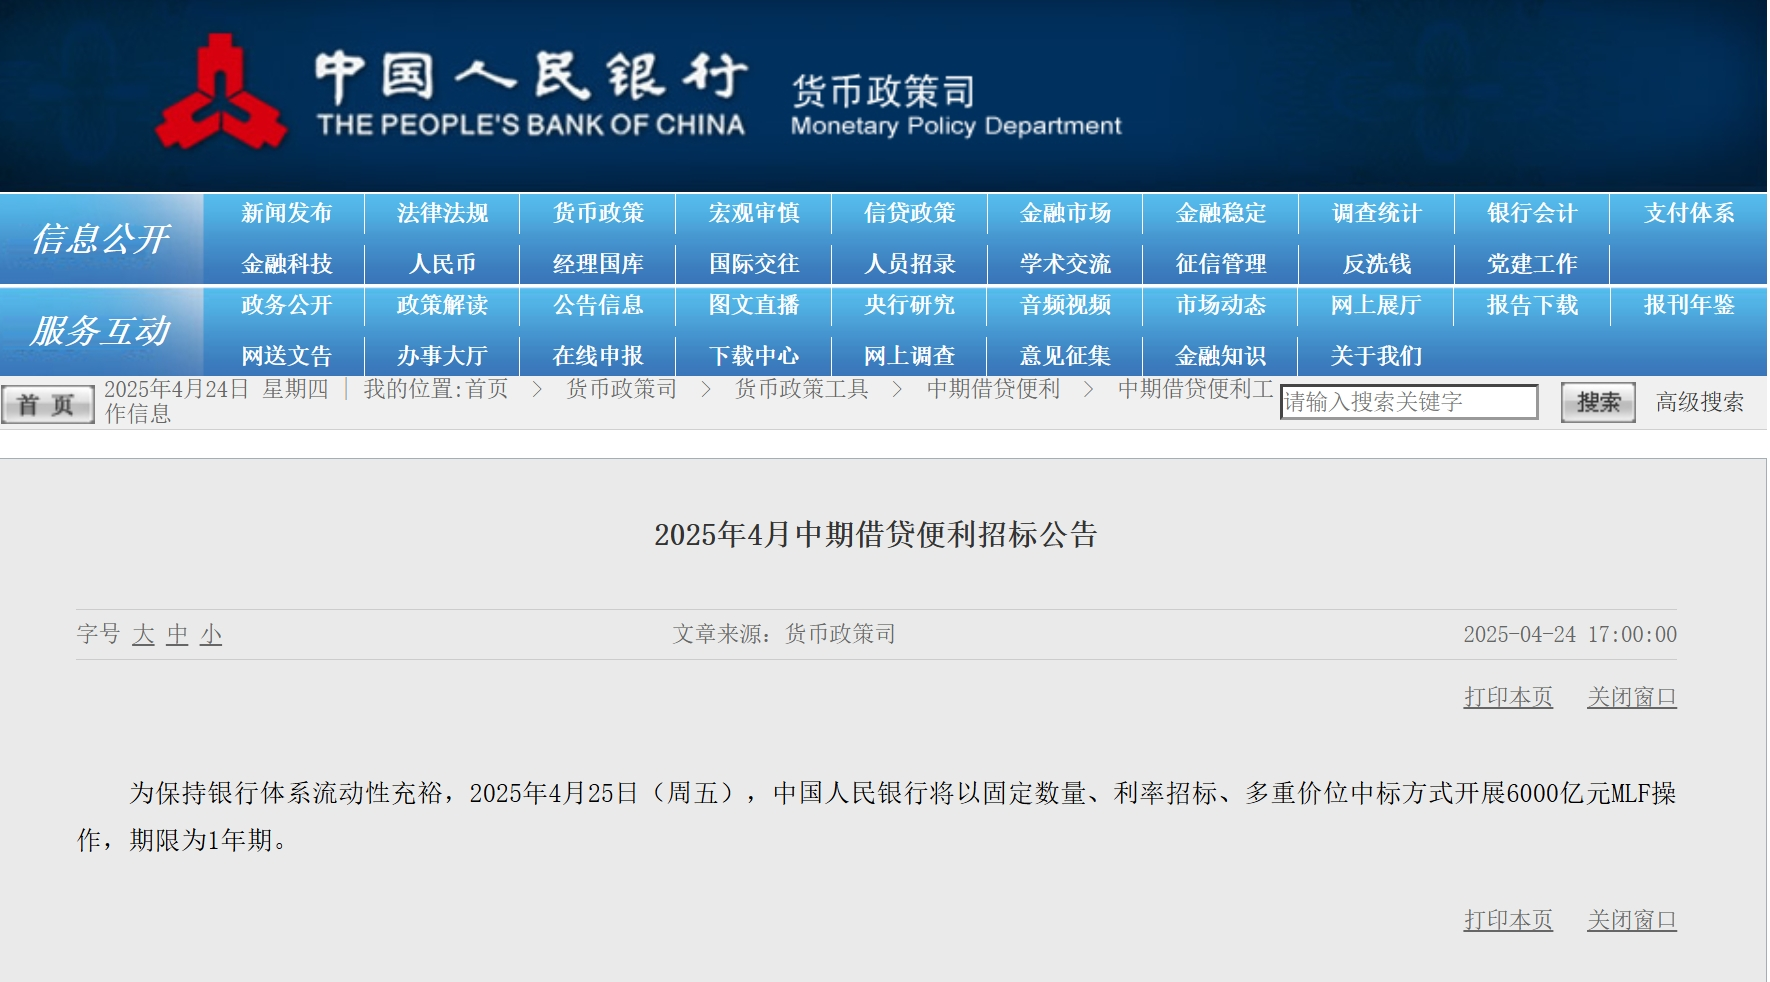Open the 货币政策 menu item
The height and width of the screenshot is (982, 1770).
[x=597, y=213]
